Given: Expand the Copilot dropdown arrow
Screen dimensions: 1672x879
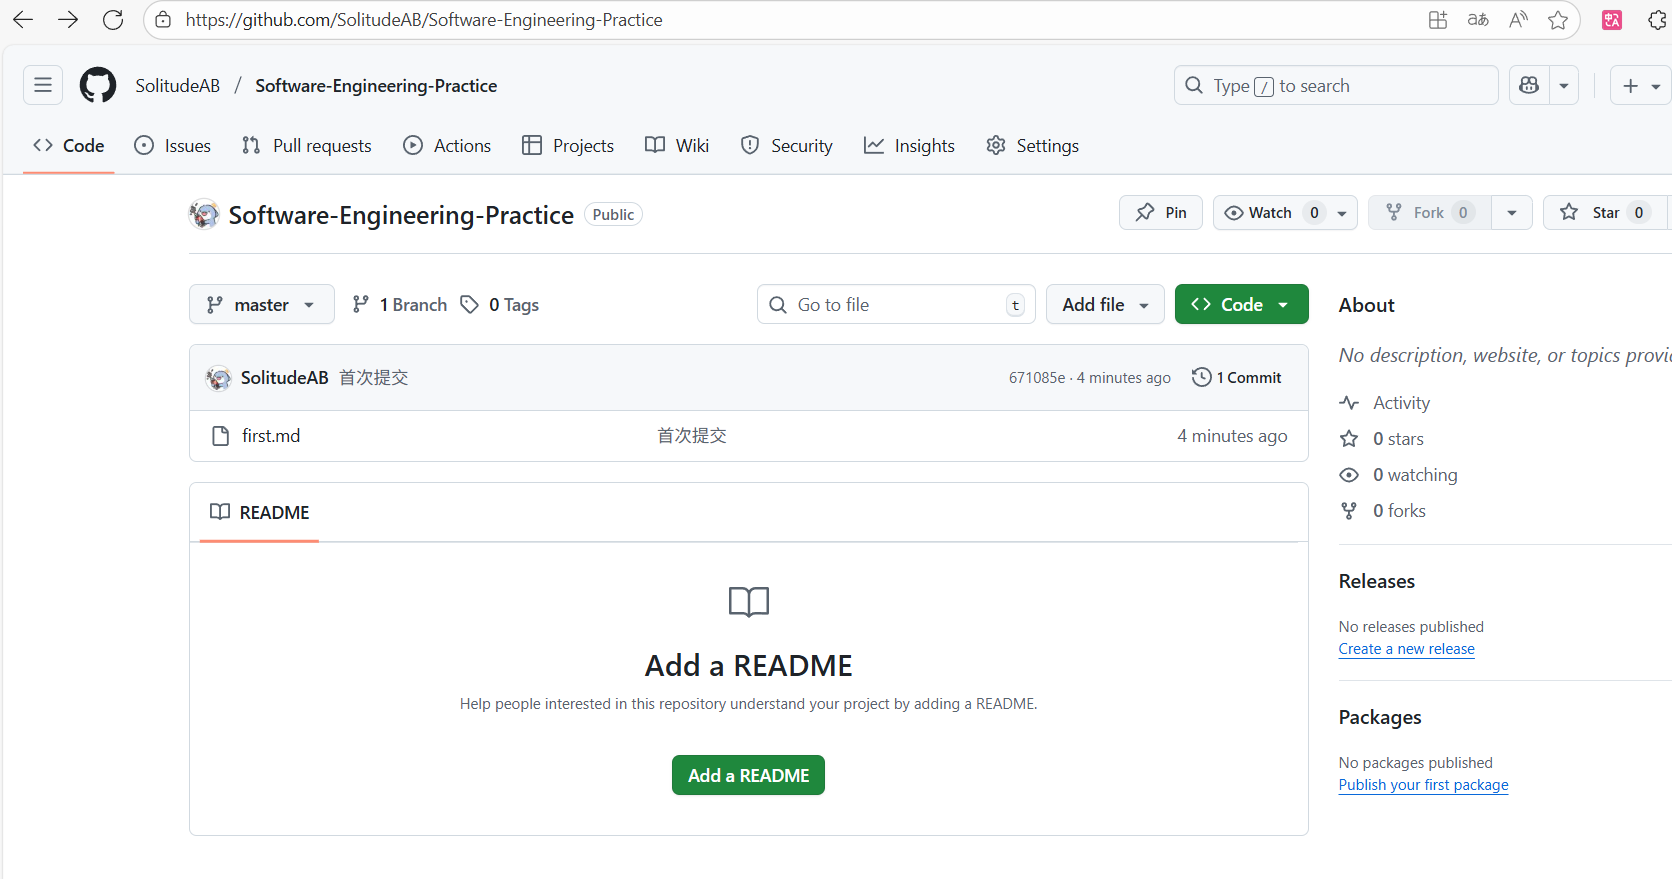Looking at the screenshot, I should point(1564,86).
